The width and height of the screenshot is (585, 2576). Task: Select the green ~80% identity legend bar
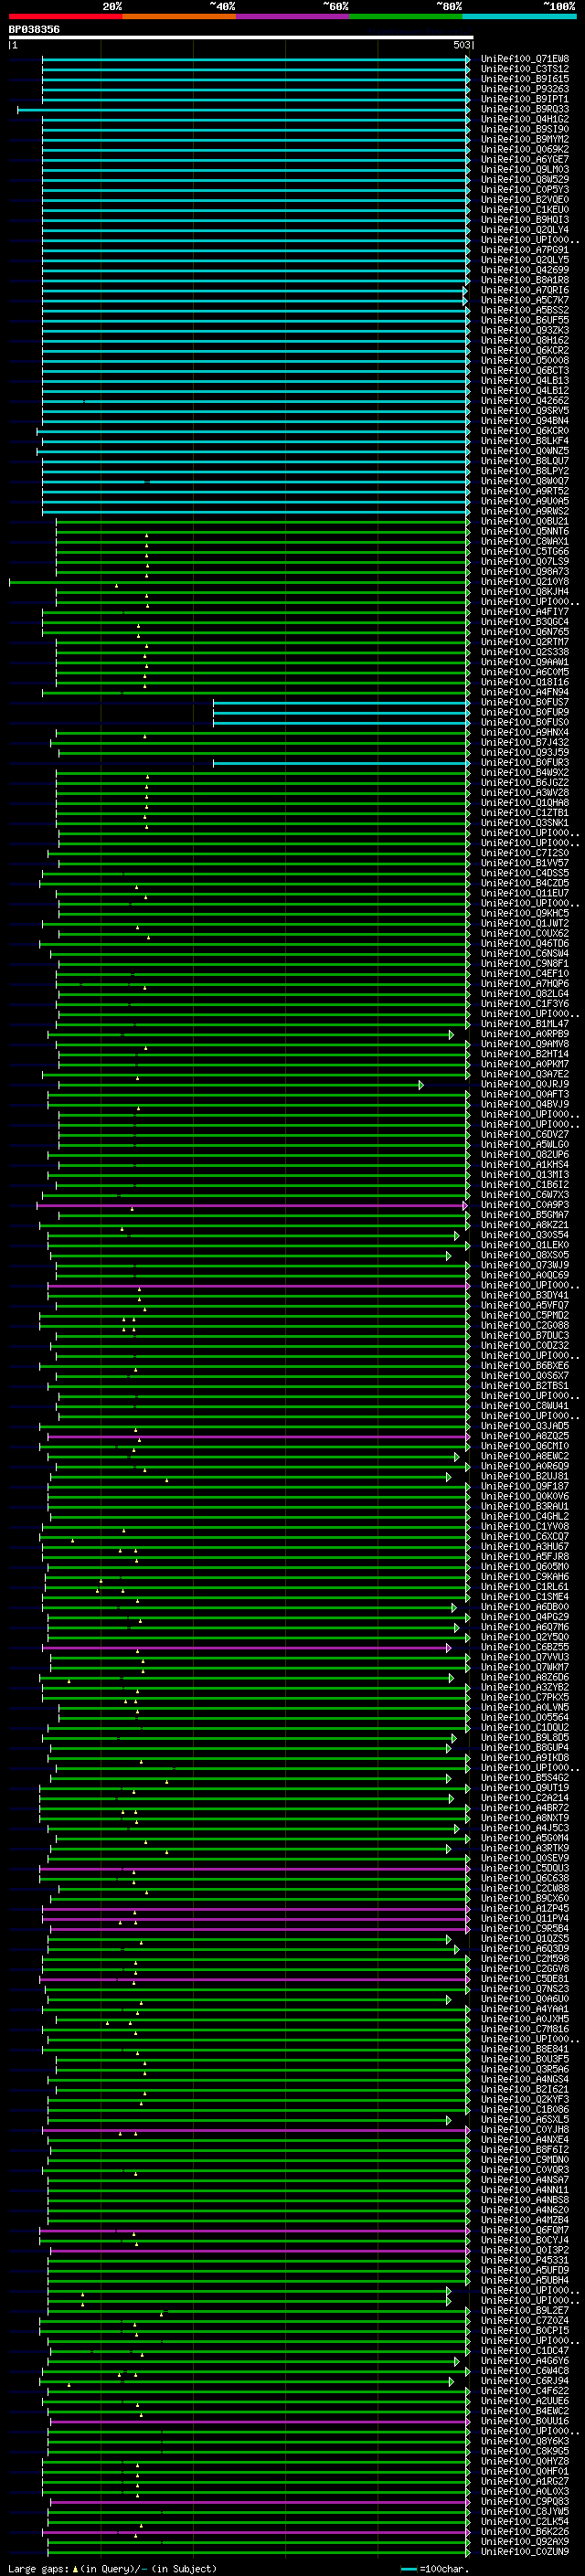click(x=406, y=16)
